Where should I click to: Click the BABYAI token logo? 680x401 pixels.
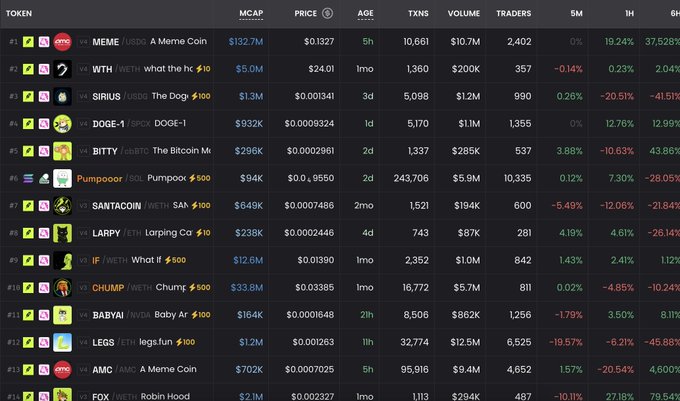[x=62, y=315]
